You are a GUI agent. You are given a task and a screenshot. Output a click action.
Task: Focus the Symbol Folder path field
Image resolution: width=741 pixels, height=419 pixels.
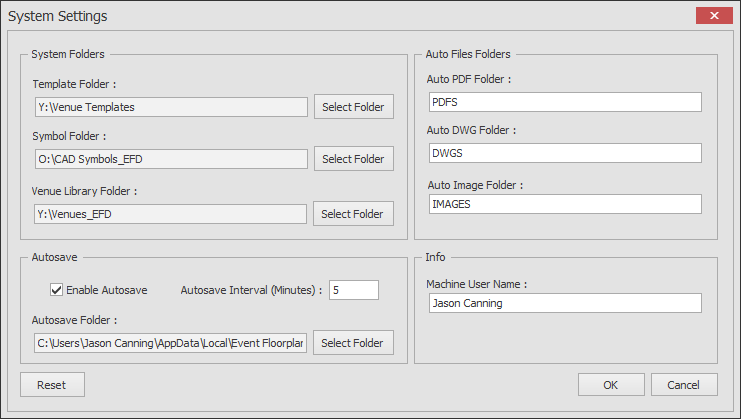tap(171, 159)
